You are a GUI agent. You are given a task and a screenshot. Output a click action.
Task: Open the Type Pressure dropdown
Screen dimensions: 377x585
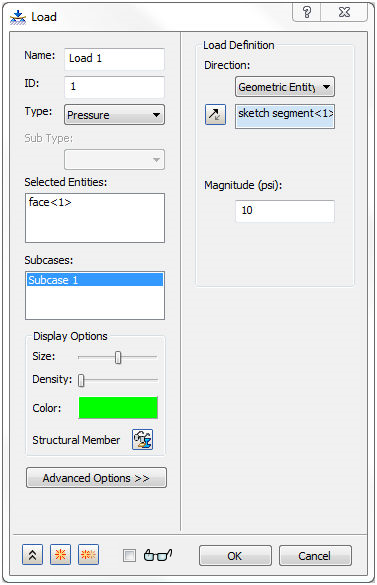pos(115,115)
